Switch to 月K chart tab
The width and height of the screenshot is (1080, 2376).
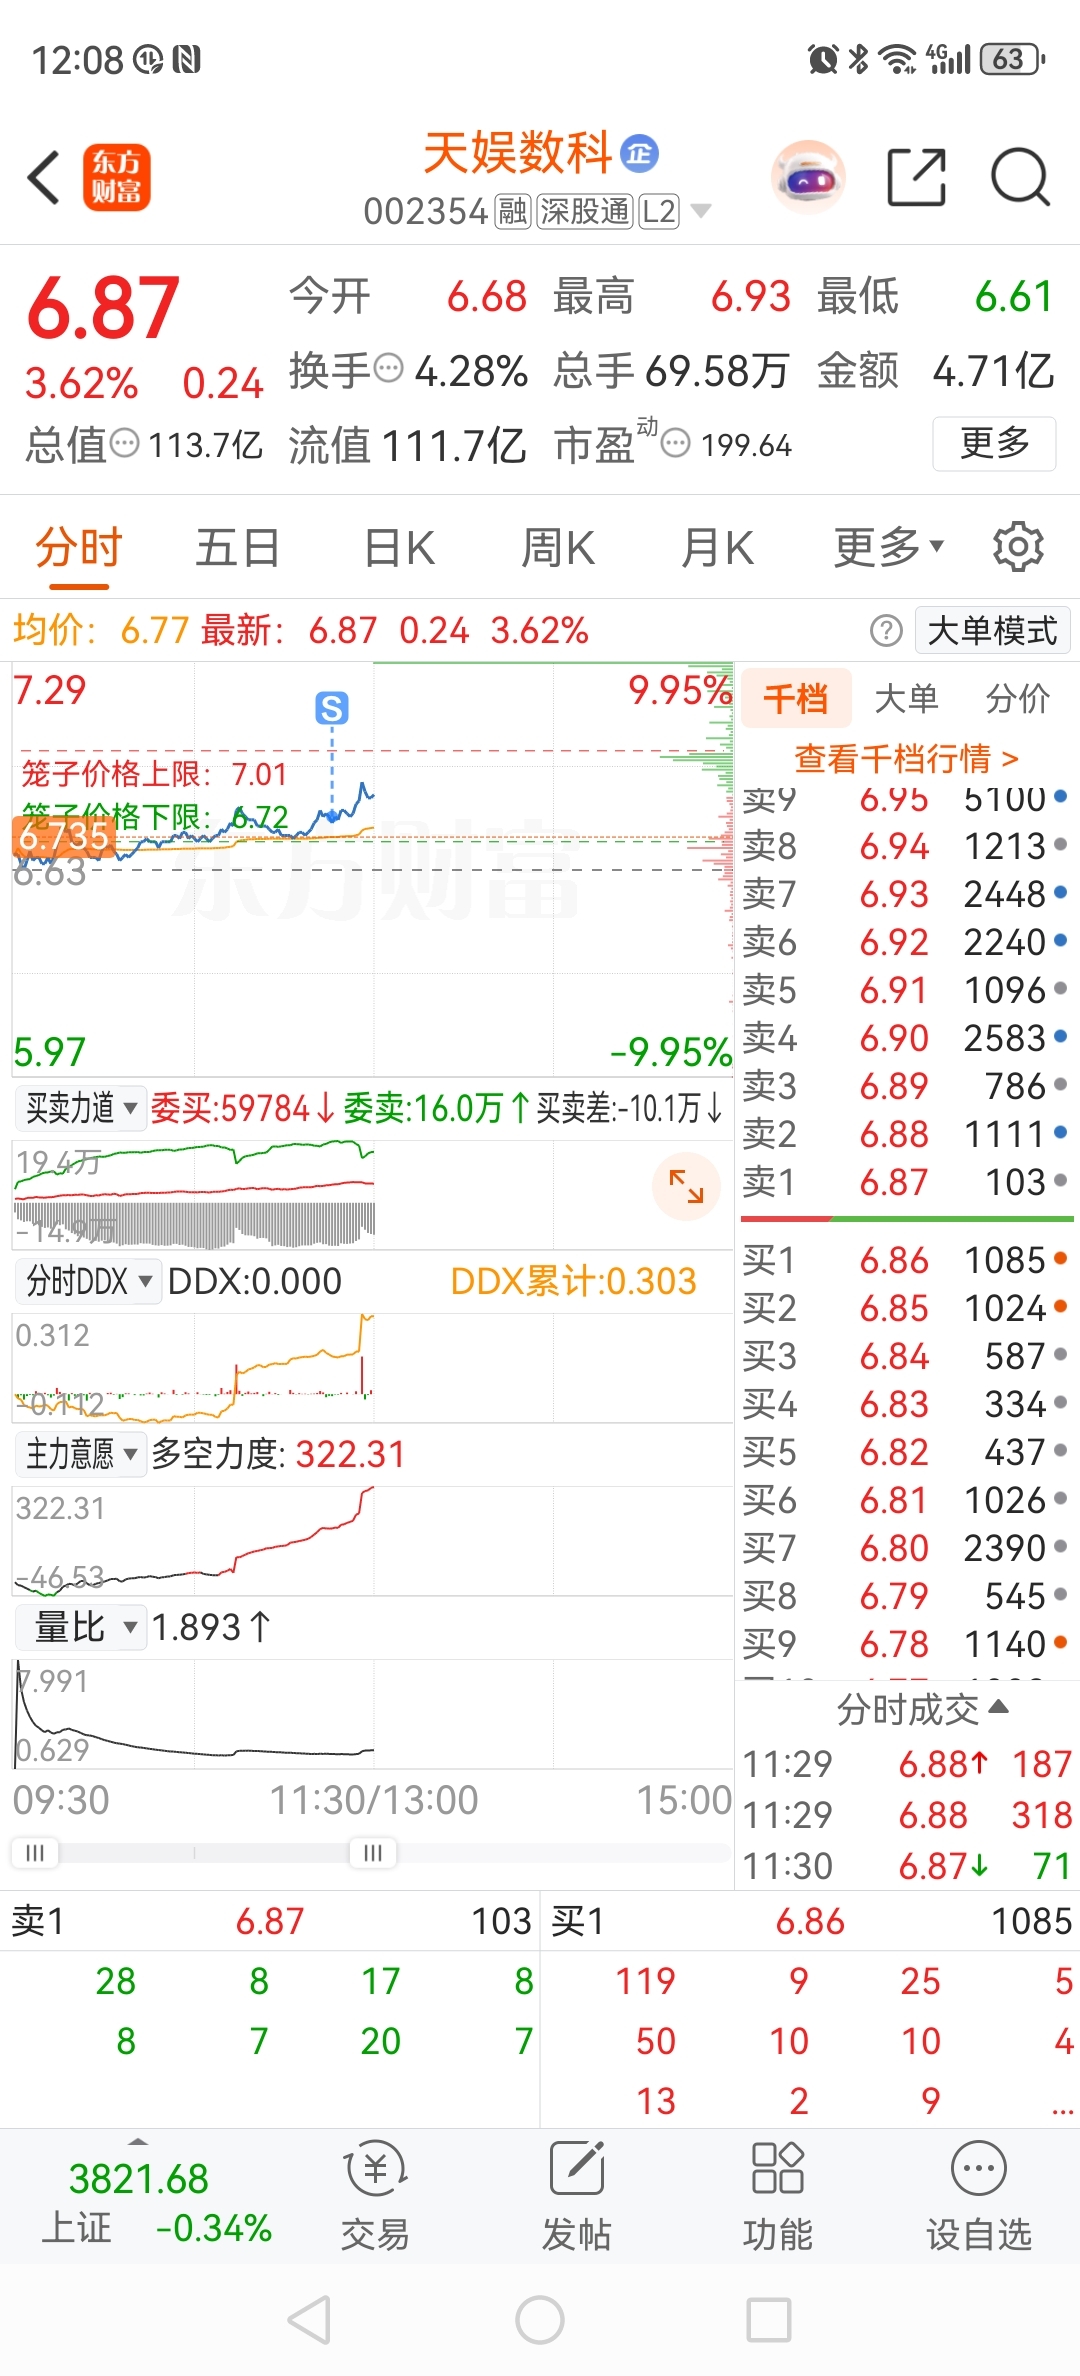pyautogui.click(x=717, y=547)
